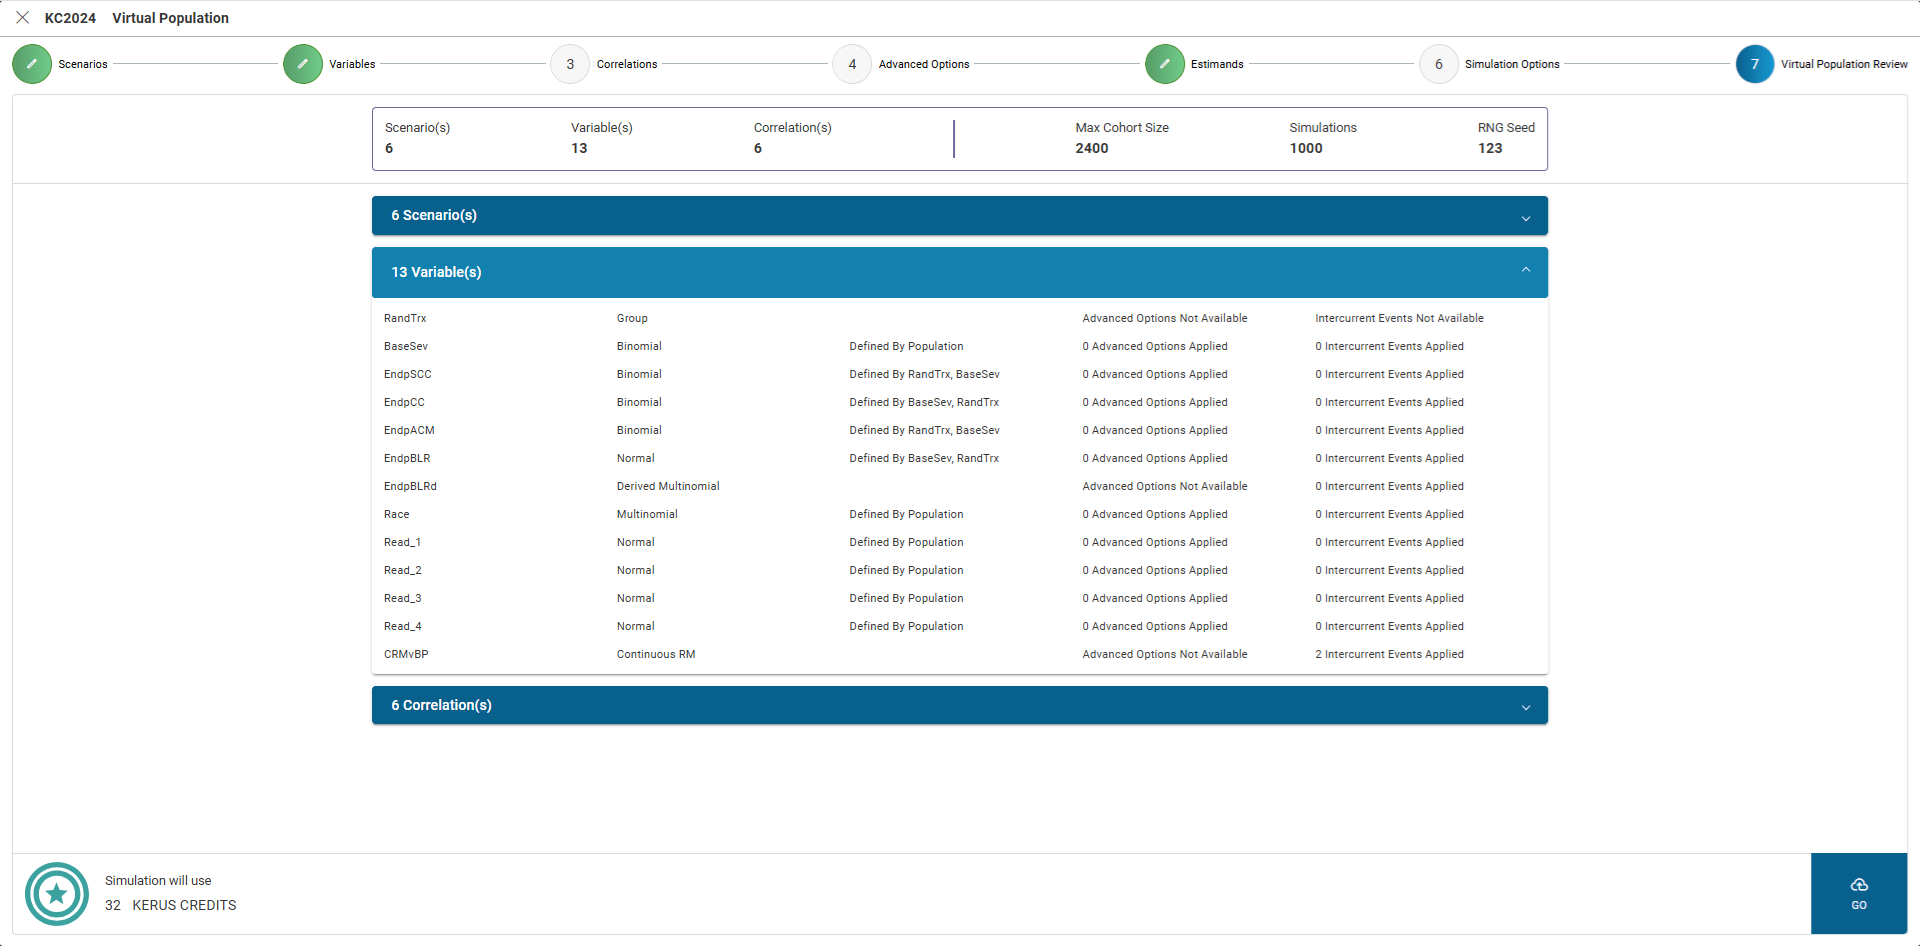
Task: Click the Derived Multinomial type text
Action: [668, 486]
